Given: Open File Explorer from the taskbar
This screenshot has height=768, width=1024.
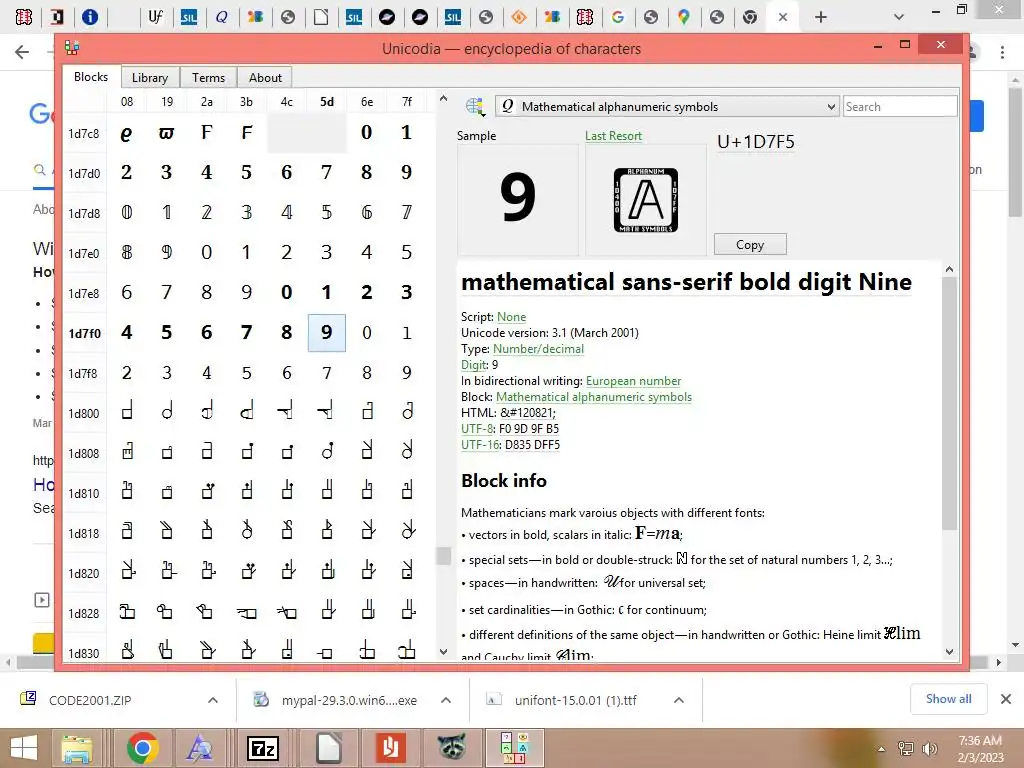Looking at the screenshot, I should 76,748.
